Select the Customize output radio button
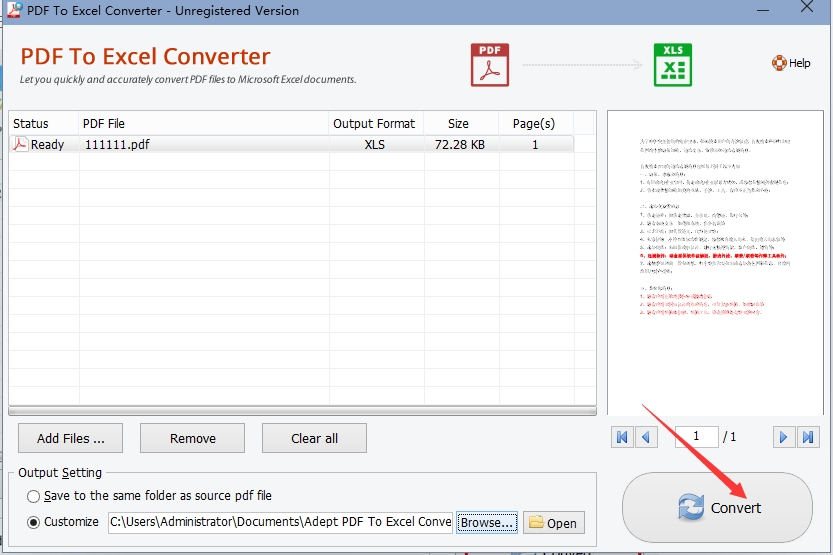The height and width of the screenshot is (555, 833). [33, 522]
